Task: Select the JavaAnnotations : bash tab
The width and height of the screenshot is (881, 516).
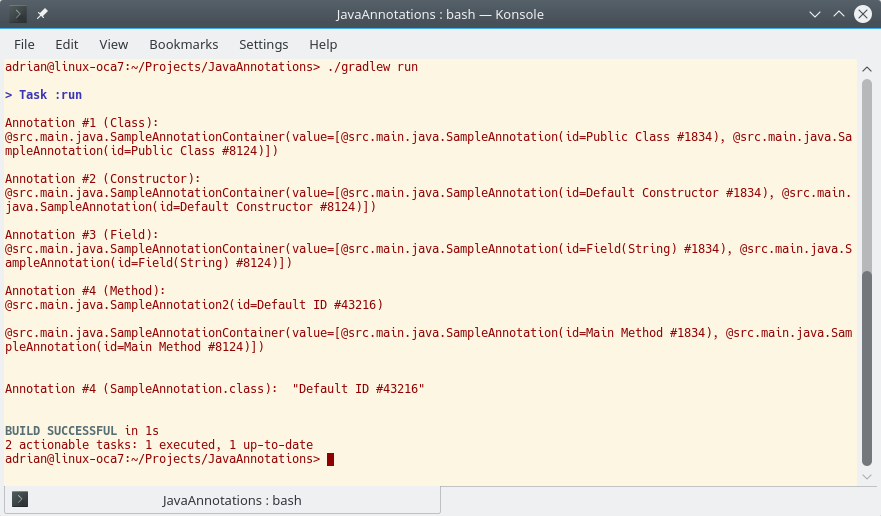Action: pos(222,500)
